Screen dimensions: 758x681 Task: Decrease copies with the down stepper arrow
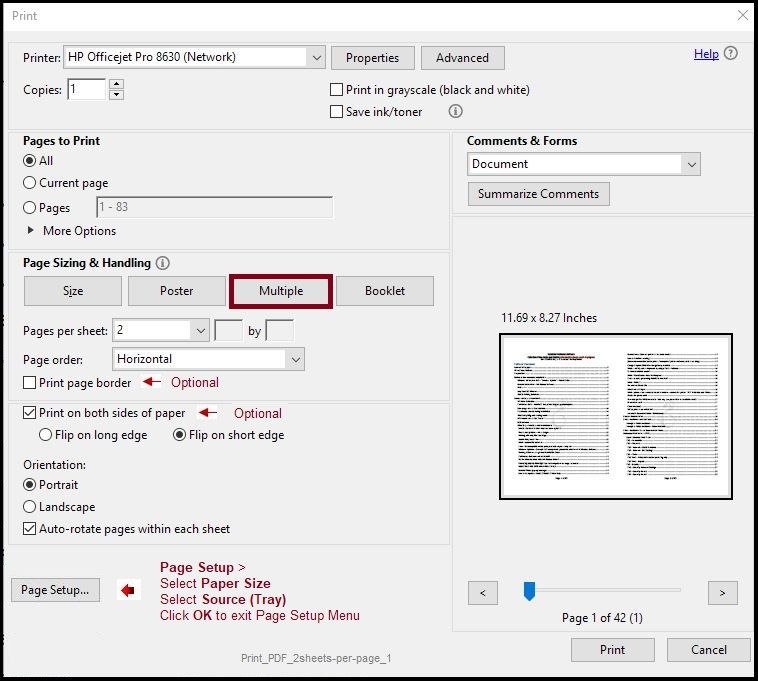(x=116, y=95)
